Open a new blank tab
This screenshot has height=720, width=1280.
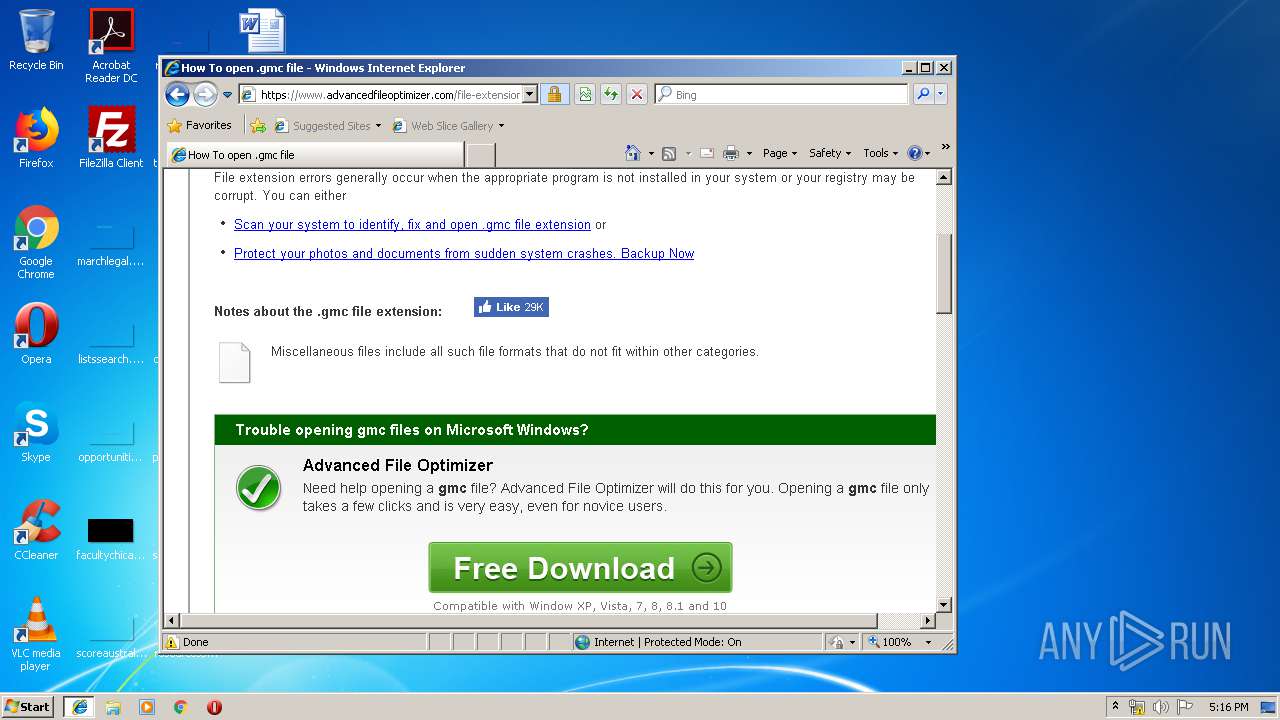480,155
